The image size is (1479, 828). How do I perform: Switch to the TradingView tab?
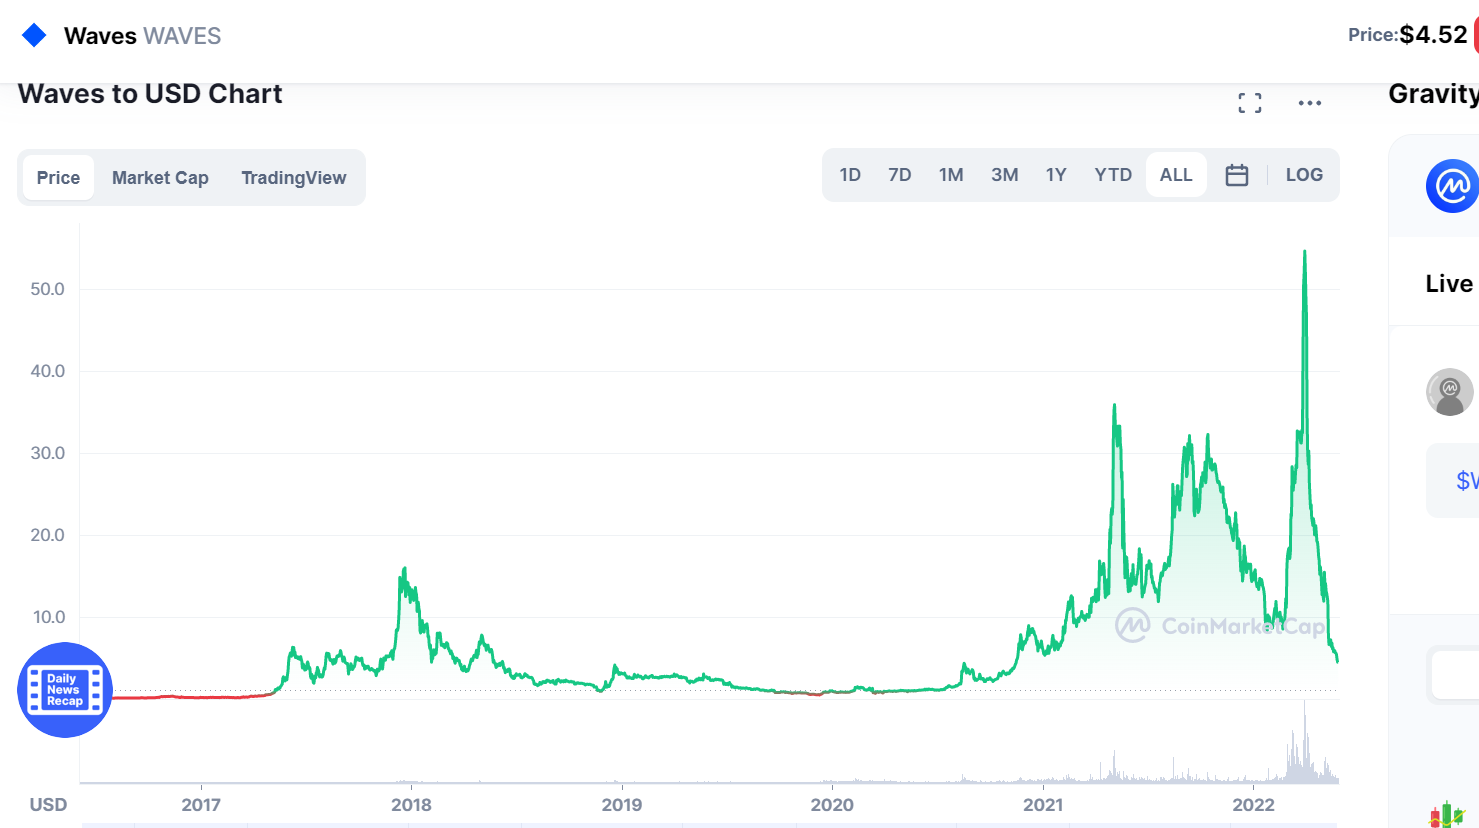pos(293,178)
